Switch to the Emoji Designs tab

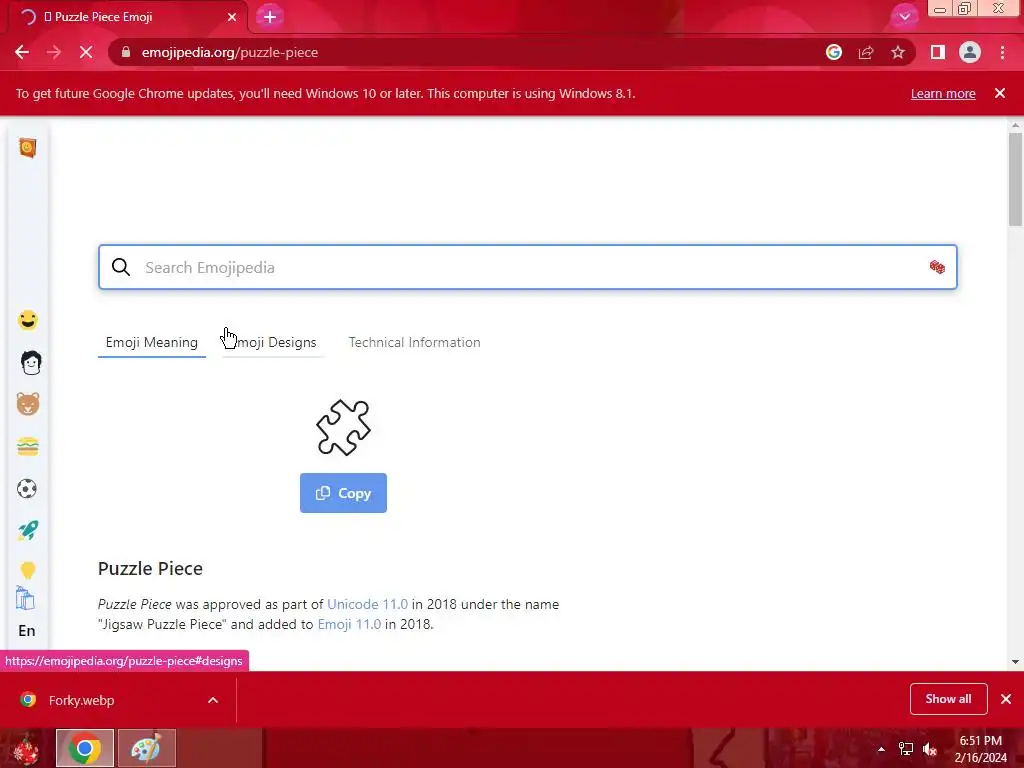pos(273,342)
